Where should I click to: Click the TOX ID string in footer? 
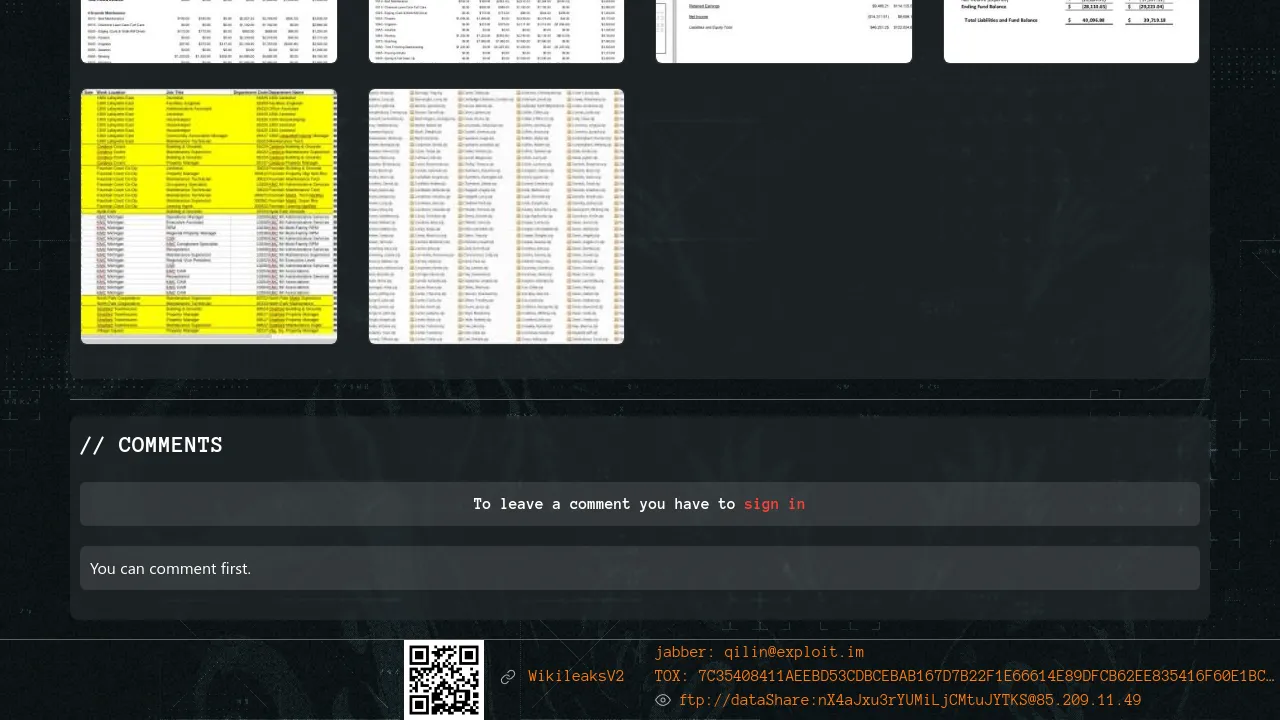tap(985, 676)
